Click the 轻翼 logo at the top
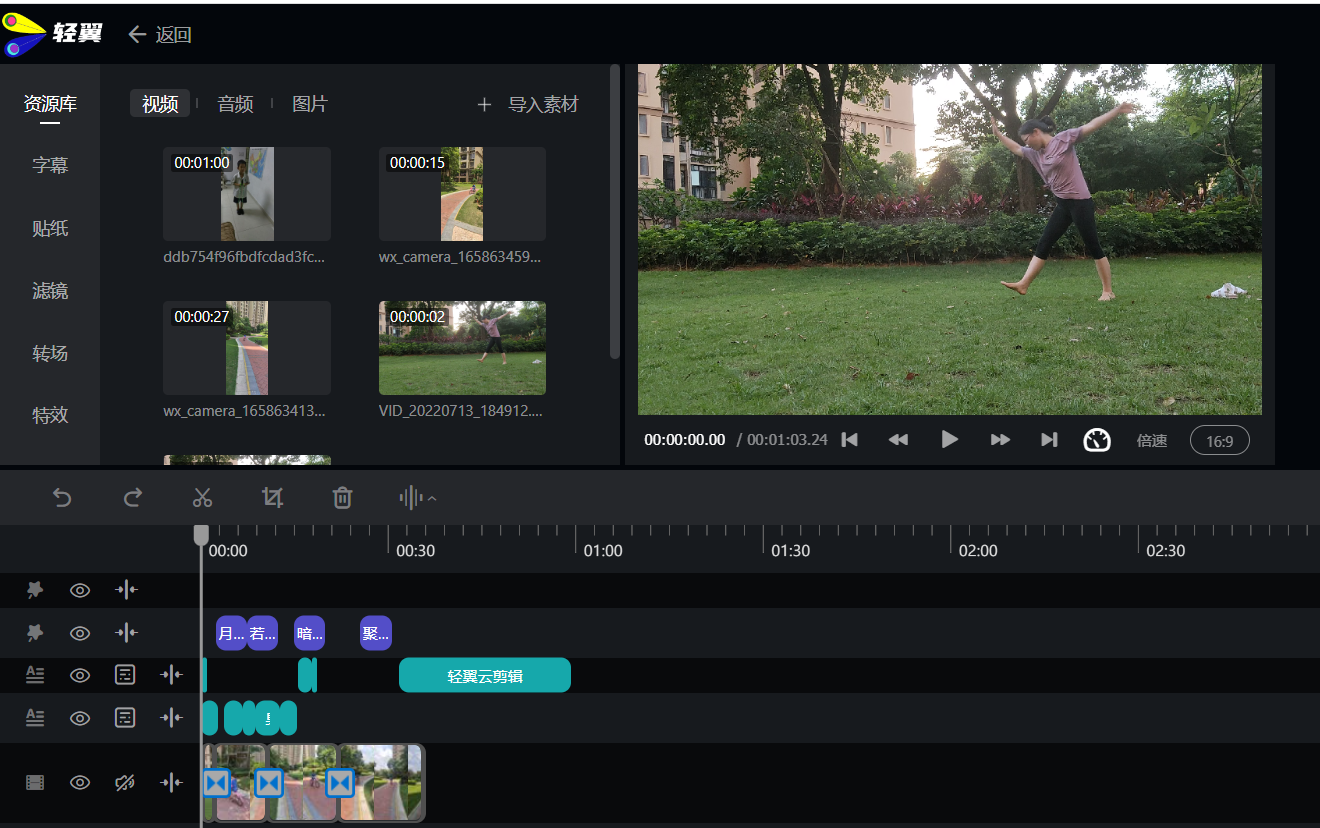The image size is (1320, 828). coord(52,33)
